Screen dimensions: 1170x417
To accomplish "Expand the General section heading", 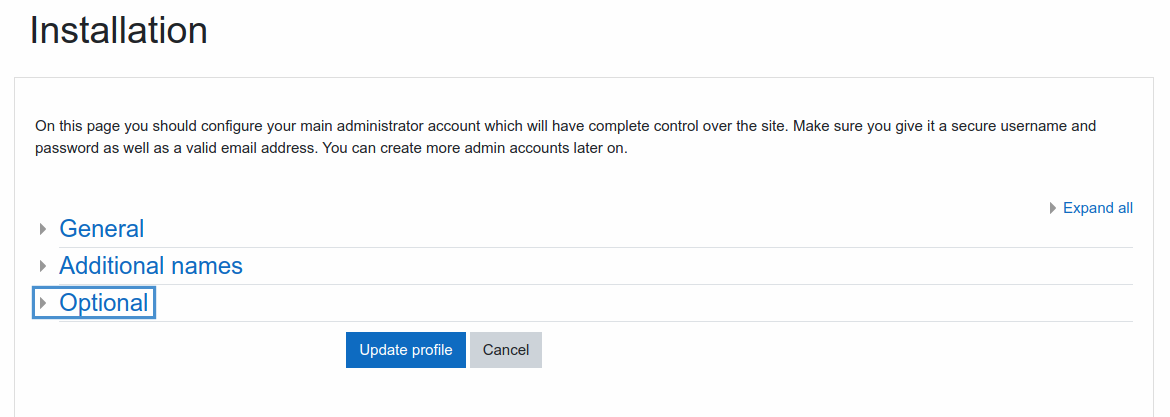I will 101,228.
